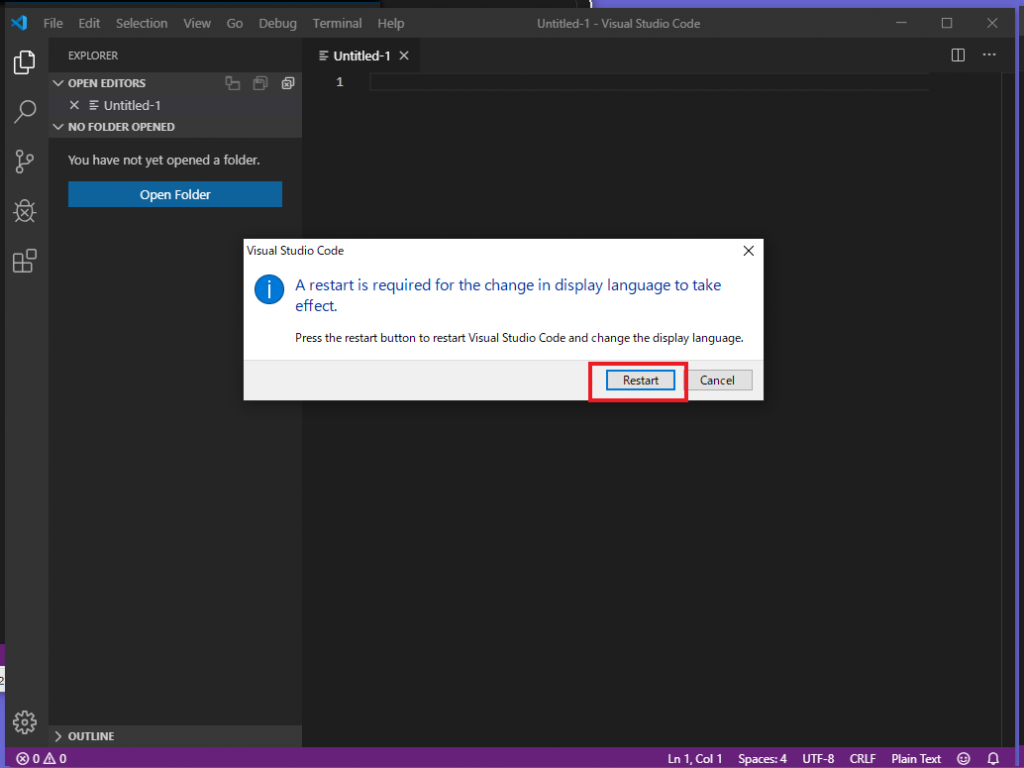This screenshot has width=1024, height=768.
Task: Click Spaces: 4 indentation setting
Action: 762,759
